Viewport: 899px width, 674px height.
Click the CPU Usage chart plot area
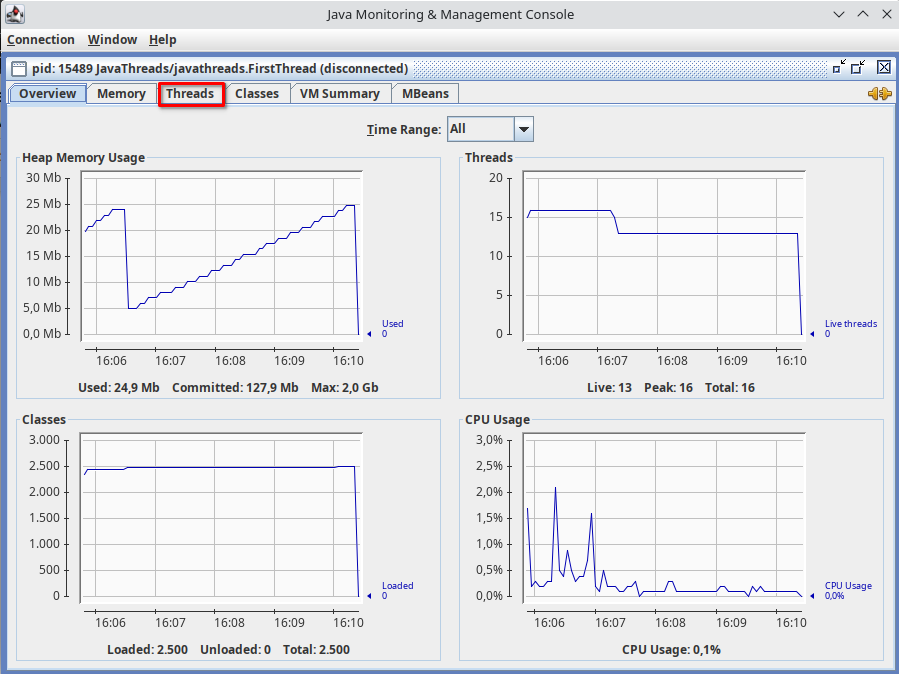pyautogui.click(x=665, y=518)
